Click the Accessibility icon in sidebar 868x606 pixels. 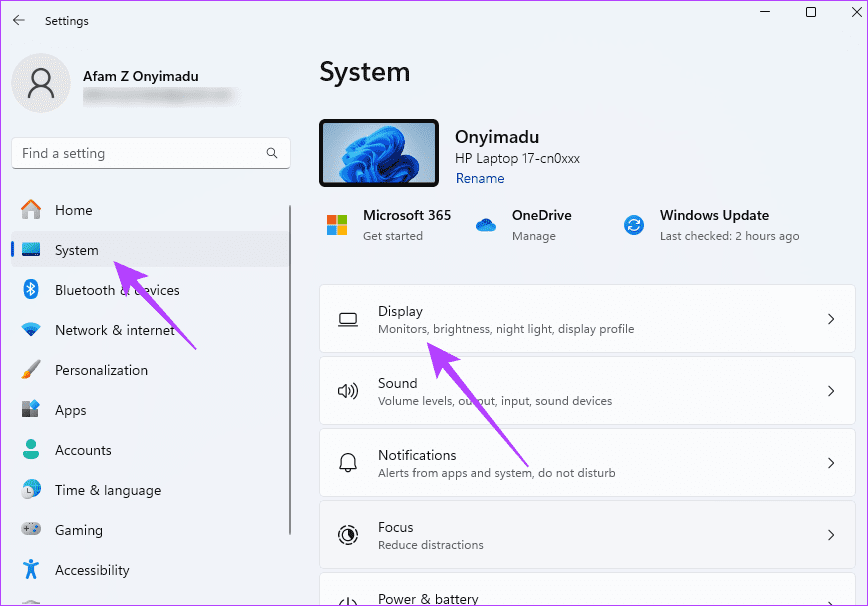[x=31, y=570]
